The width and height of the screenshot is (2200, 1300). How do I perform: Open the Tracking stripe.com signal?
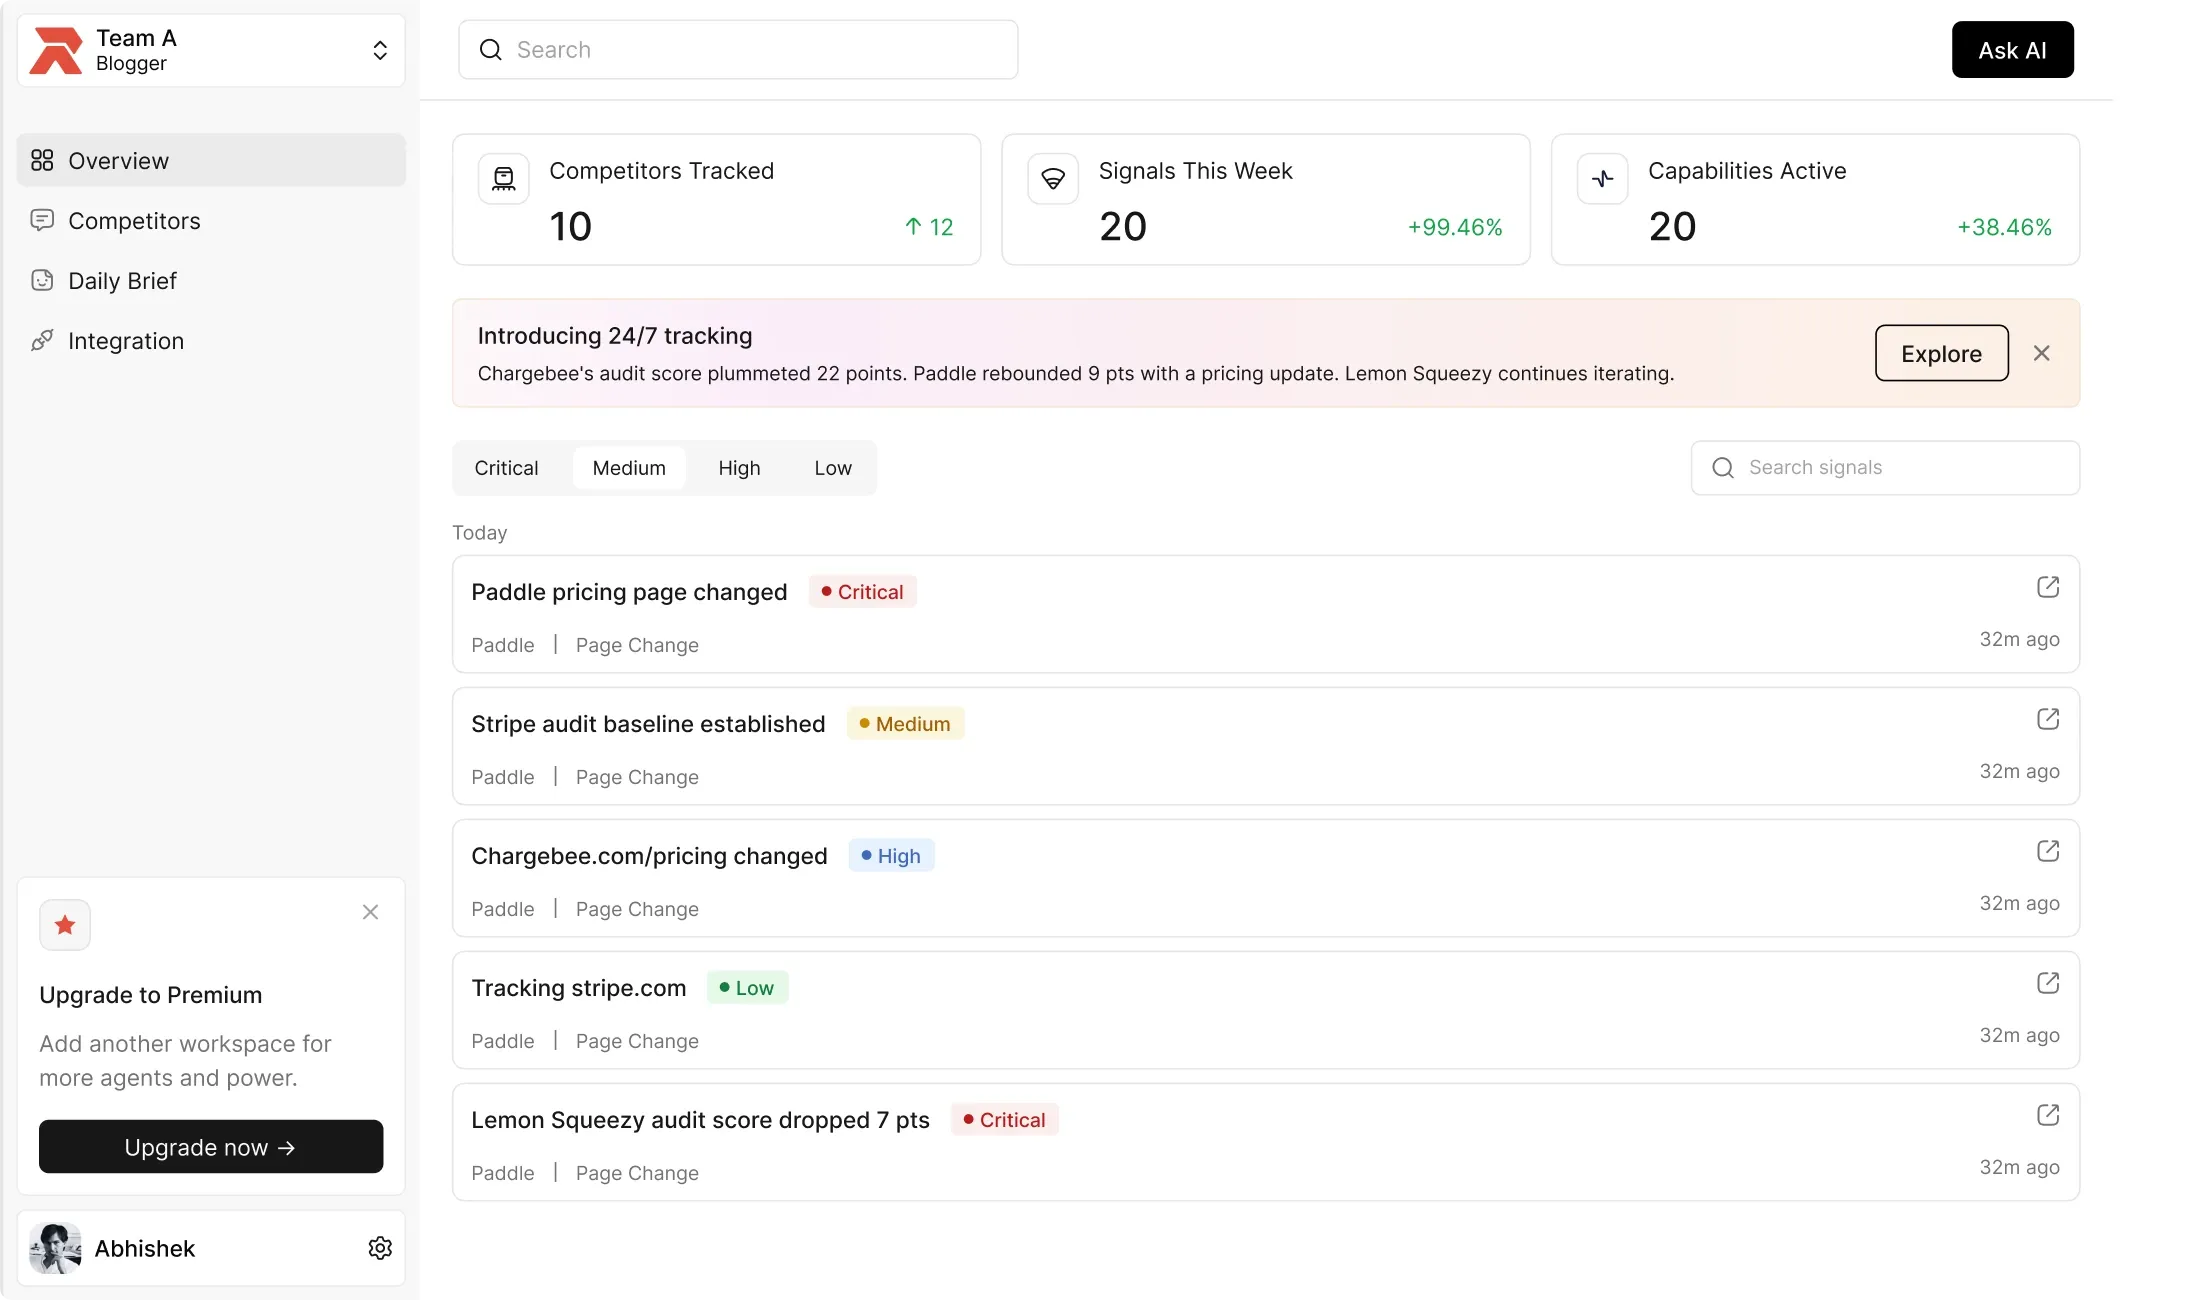(x=1265, y=1010)
